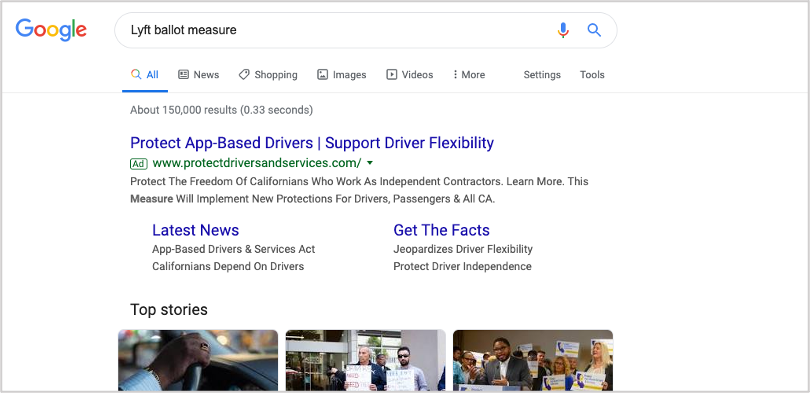Open the steering wheel top story thumbnail
The width and height of the screenshot is (810, 394).
pyautogui.click(x=198, y=360)
